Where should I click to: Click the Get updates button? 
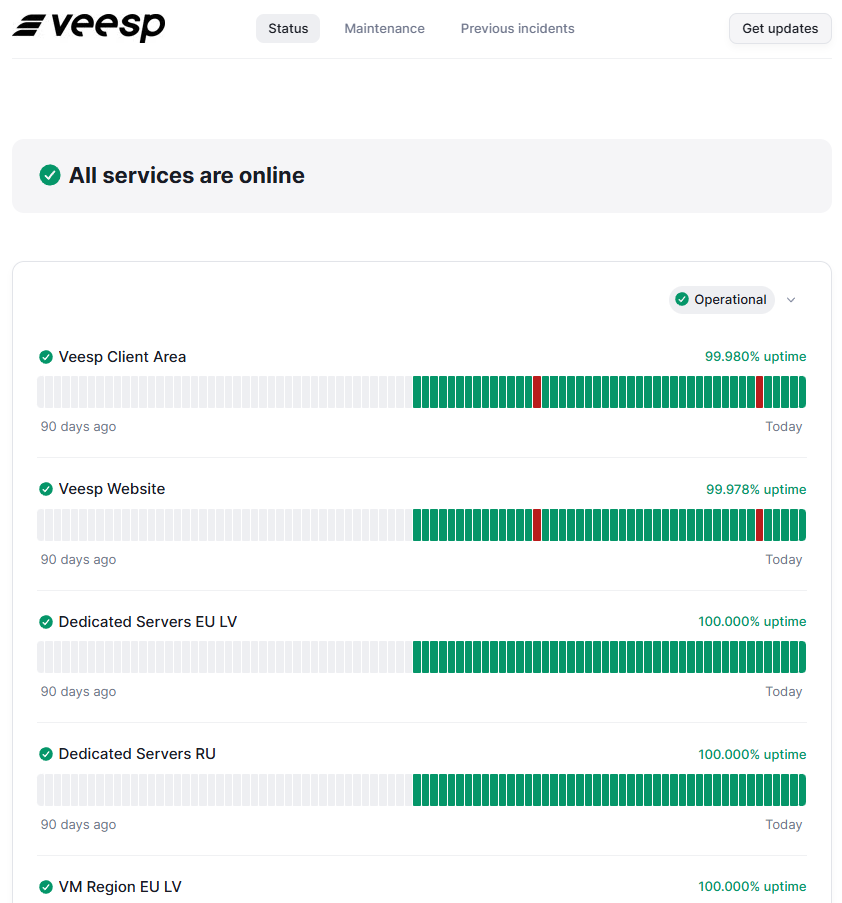point(780,29)
